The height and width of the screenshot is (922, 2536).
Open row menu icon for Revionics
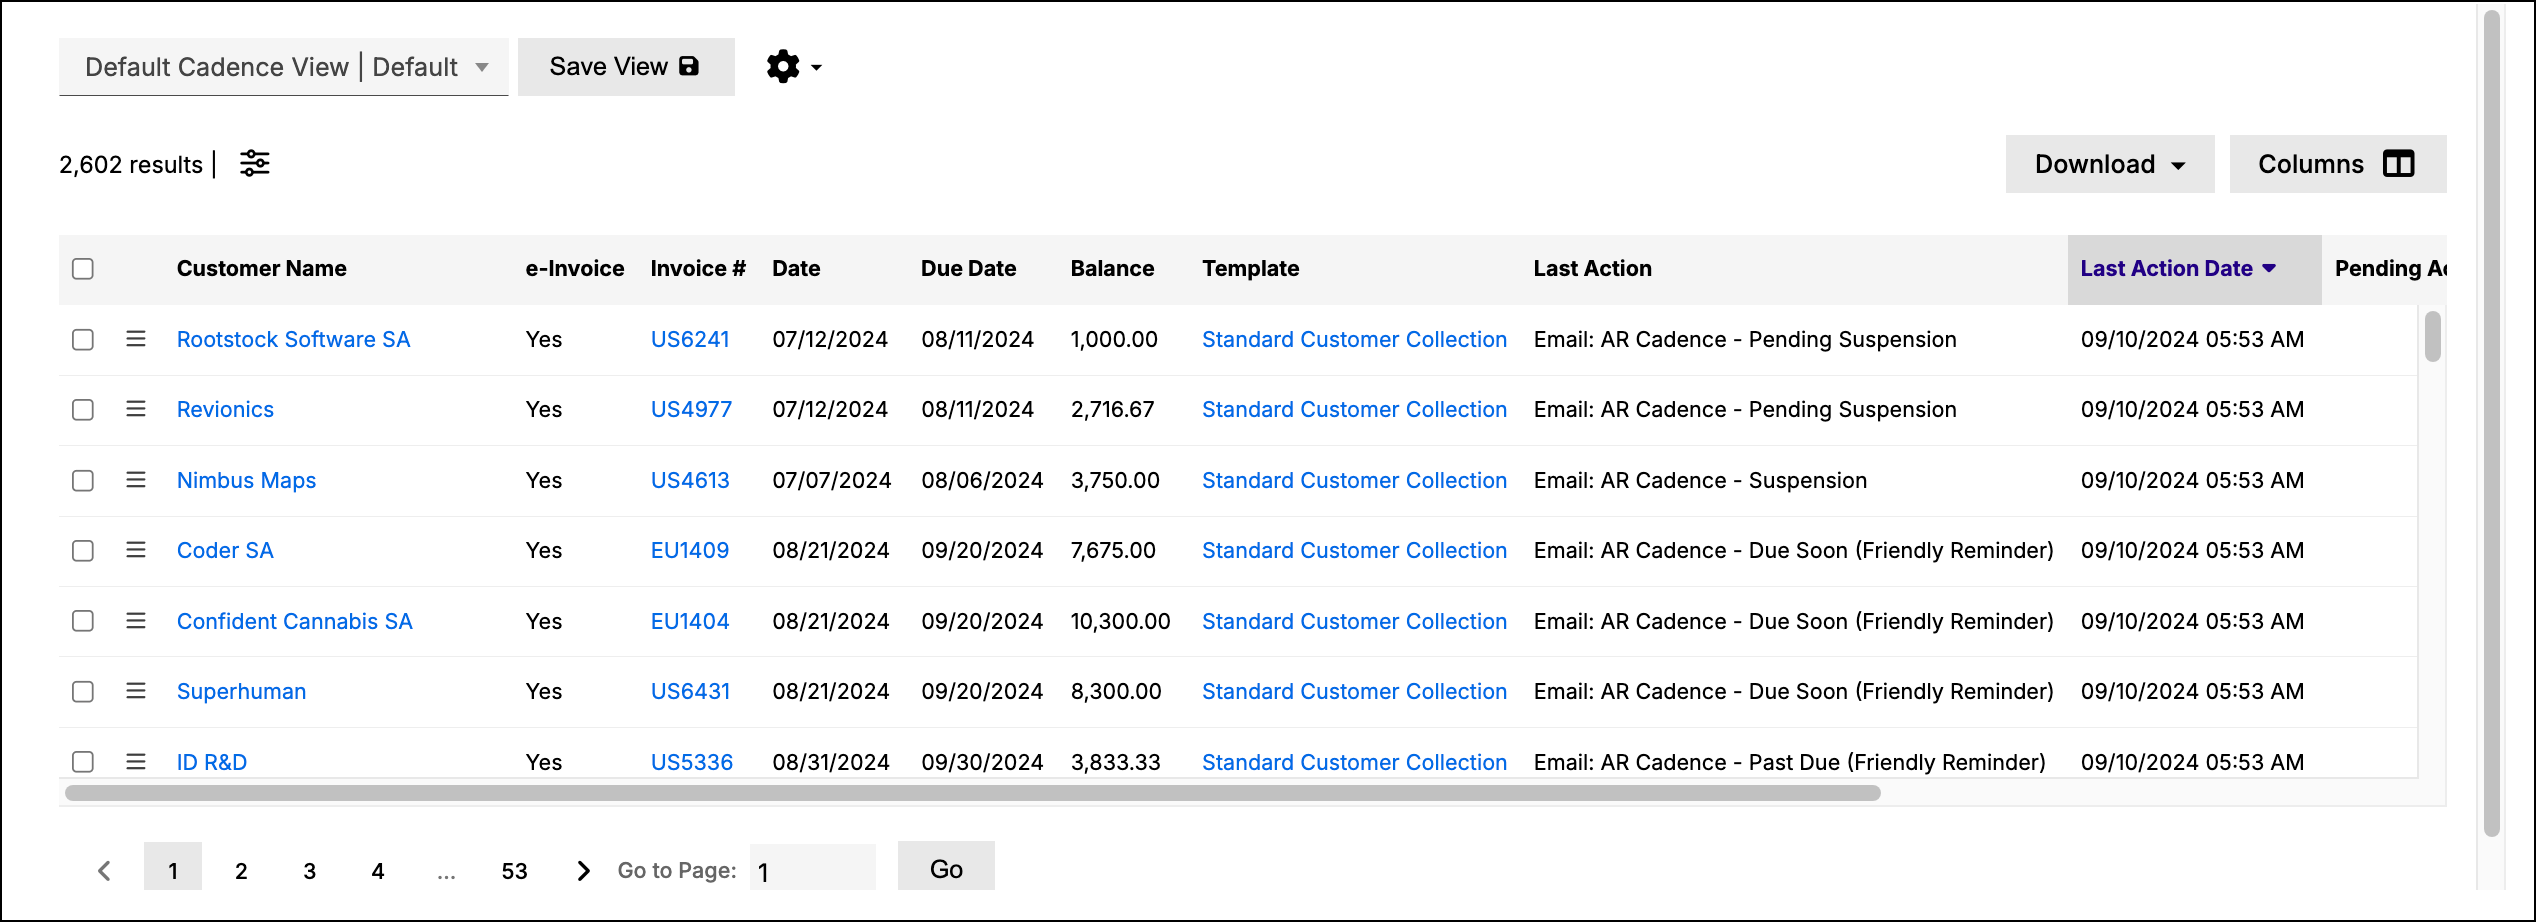(x=136, y=409)
